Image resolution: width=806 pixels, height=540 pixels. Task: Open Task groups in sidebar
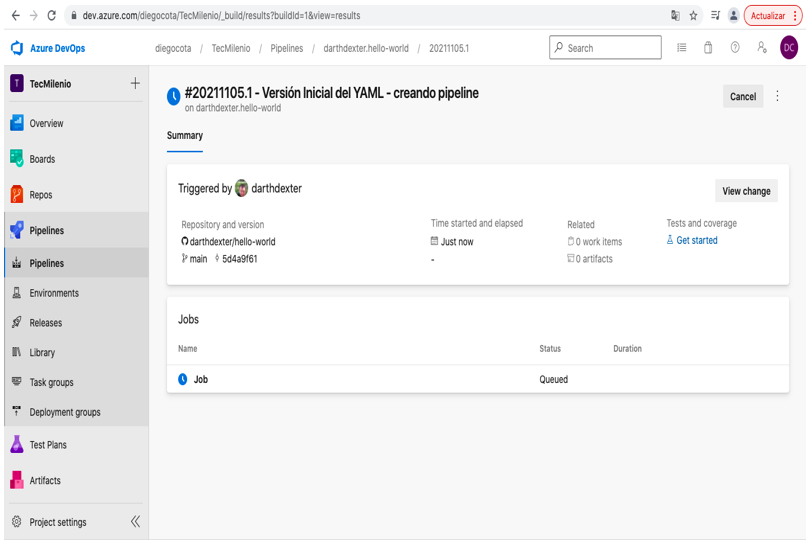(x=76, y=382)
